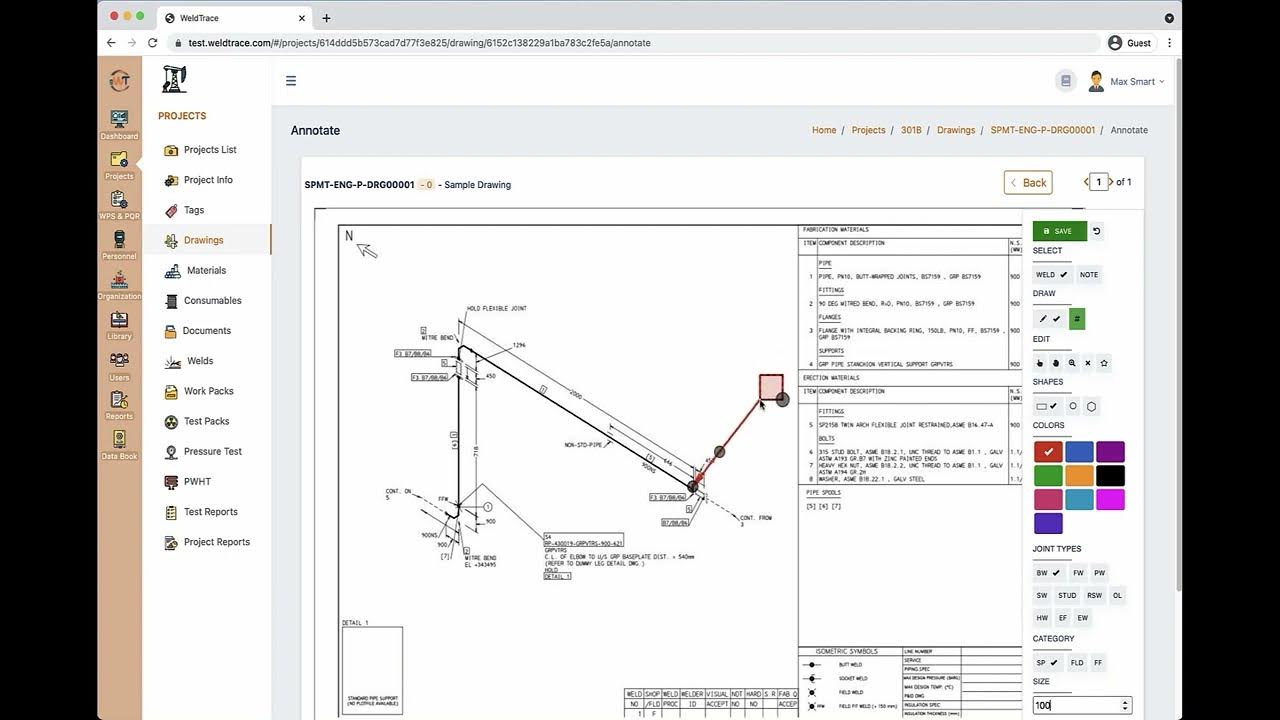1280x720 pixels.
Task: Select the star edit tool
Action: pyautogui.click(x=1104, y=363)
